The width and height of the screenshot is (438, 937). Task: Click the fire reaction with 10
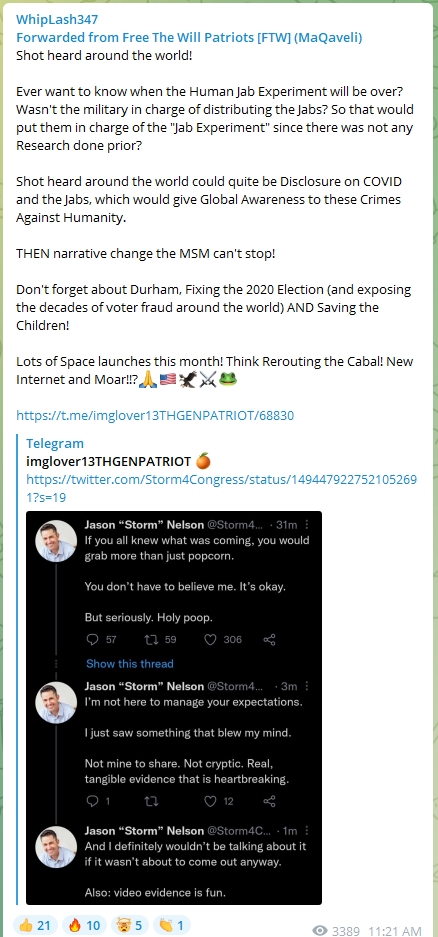point(85,925)
